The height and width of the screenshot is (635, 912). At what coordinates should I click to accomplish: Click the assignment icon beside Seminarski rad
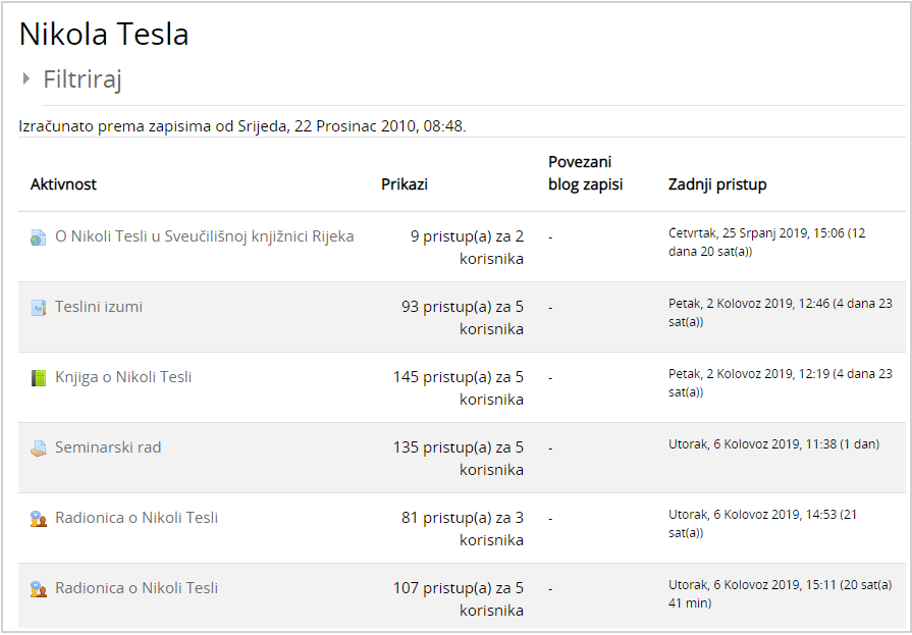(38, 448)
